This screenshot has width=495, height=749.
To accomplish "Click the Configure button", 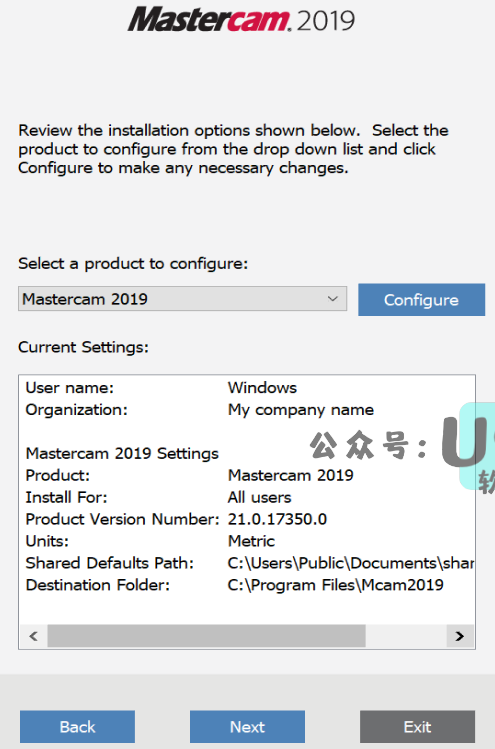I will [x=421, y=300].
